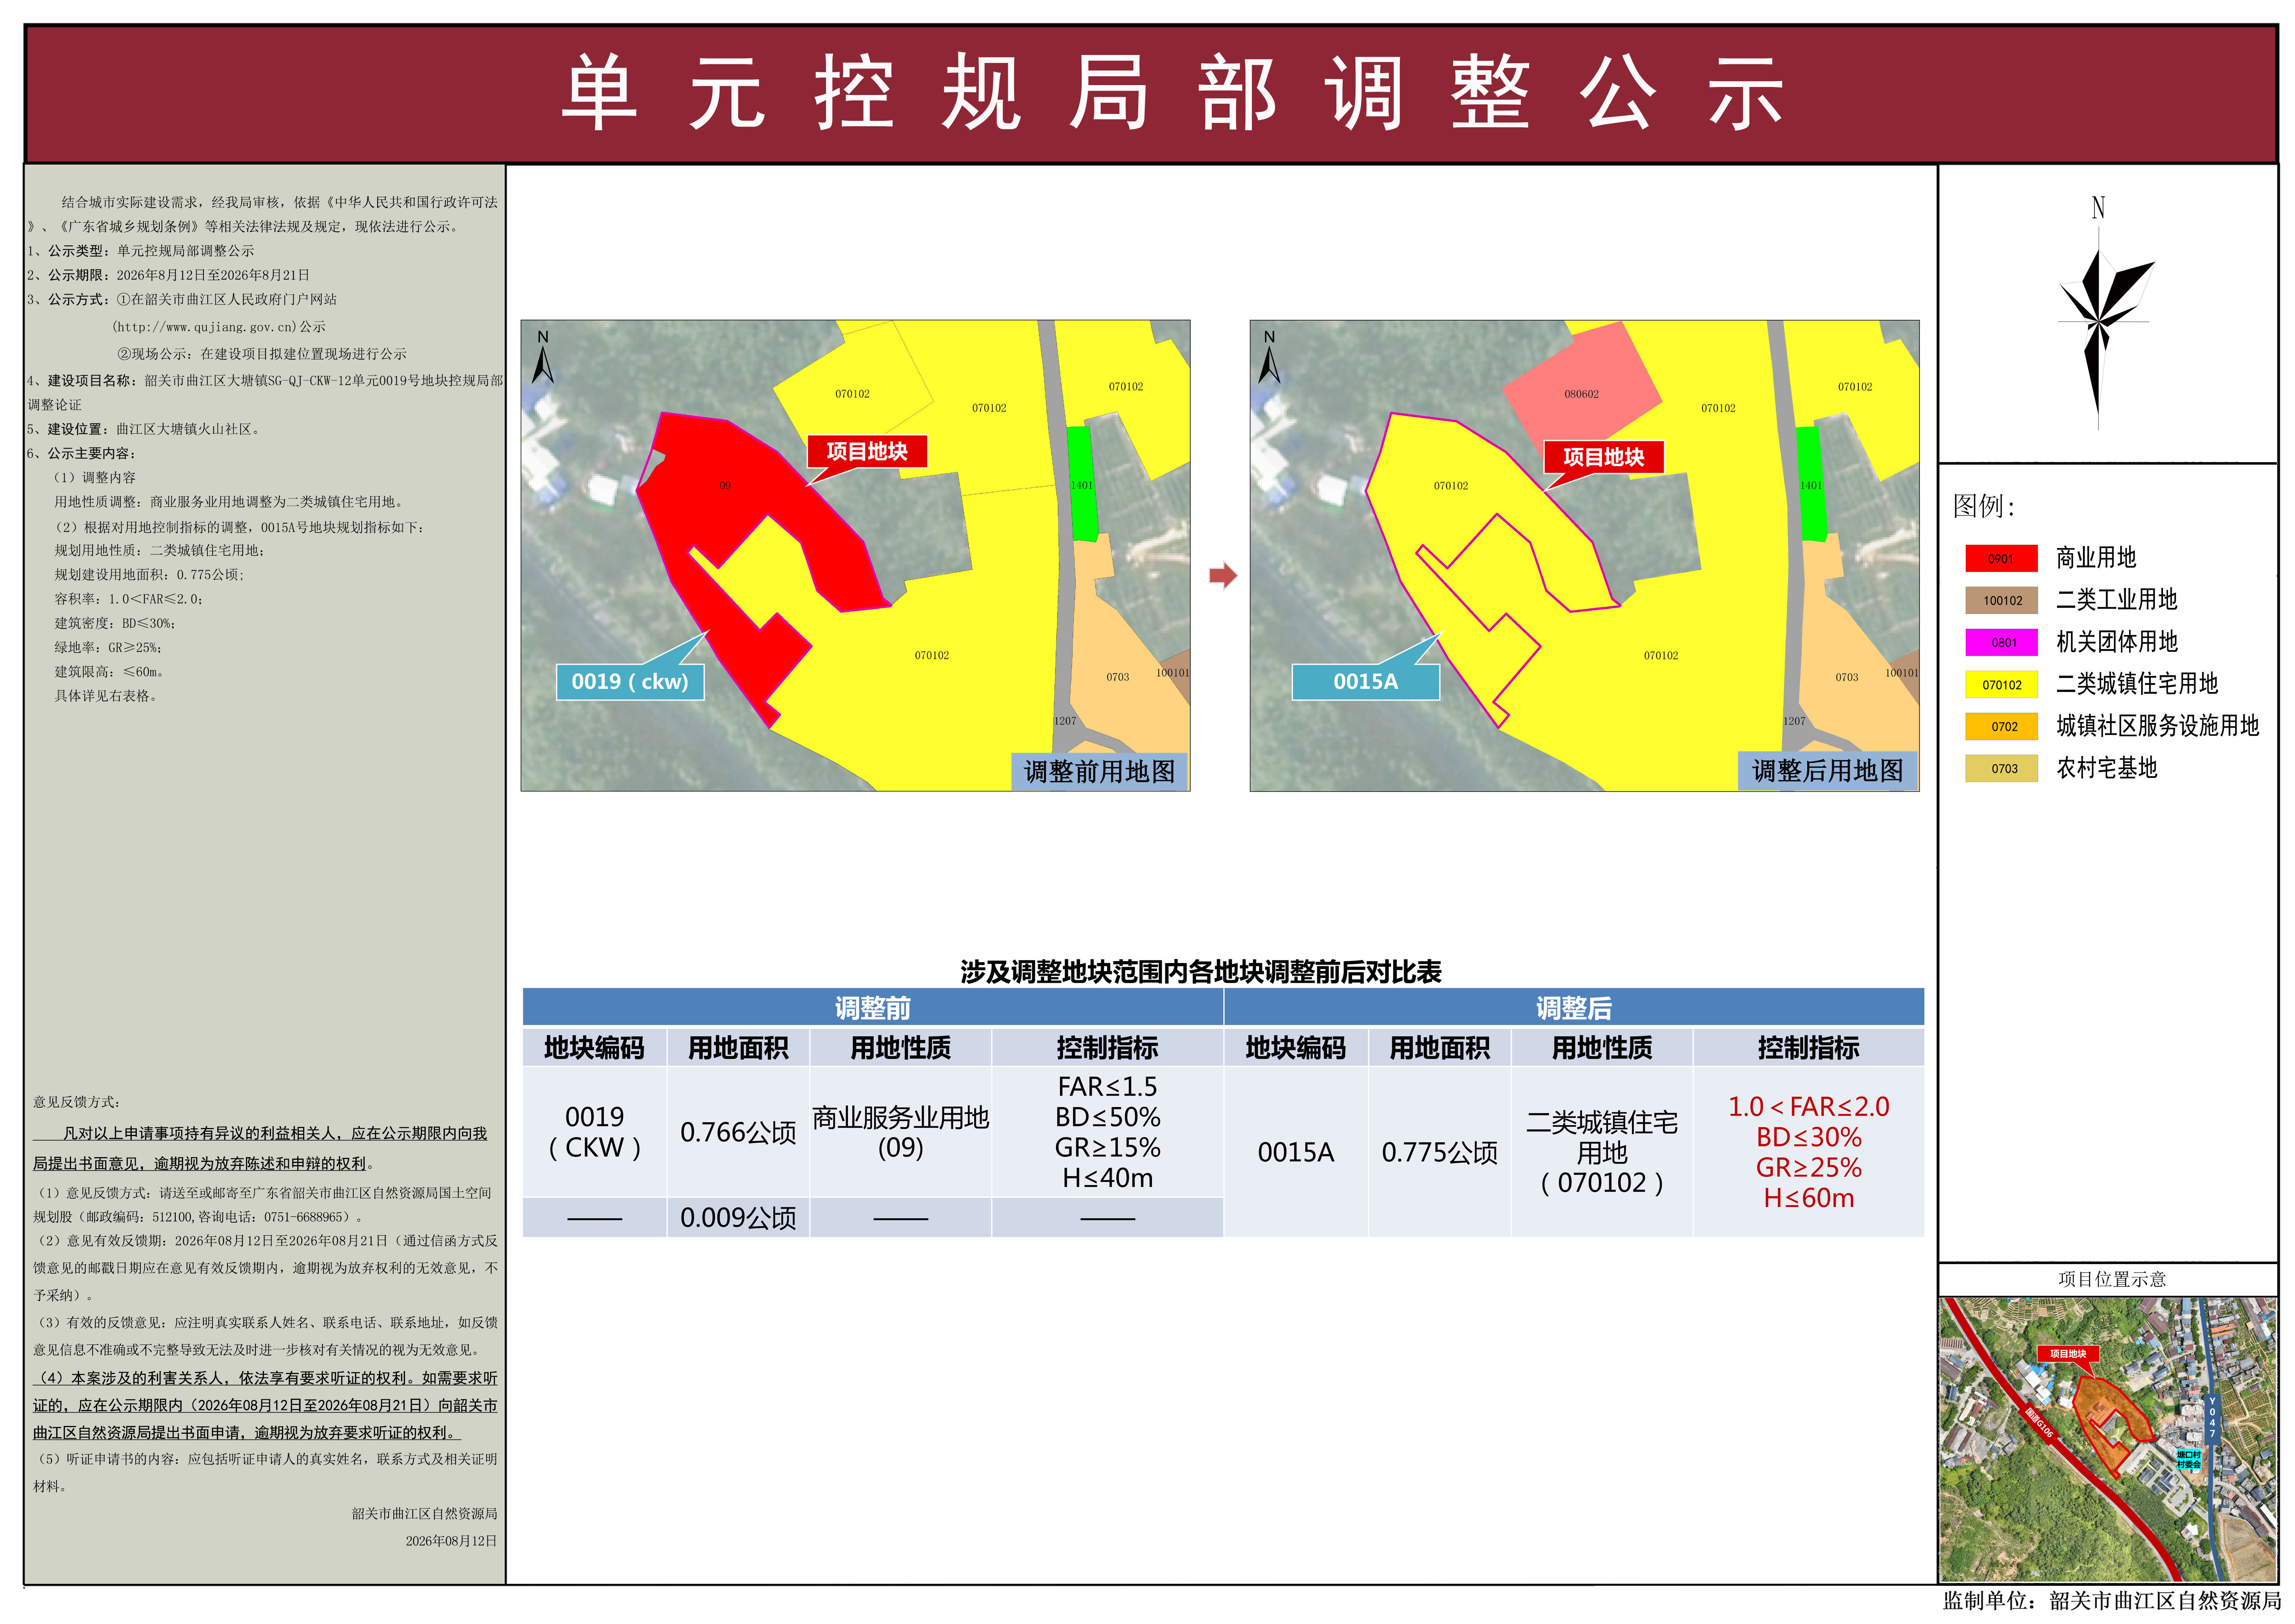Screen dimensions: 2295x1624
Task: Click the 0.766公顷 area cell
Action: (x=738, y=1132)
